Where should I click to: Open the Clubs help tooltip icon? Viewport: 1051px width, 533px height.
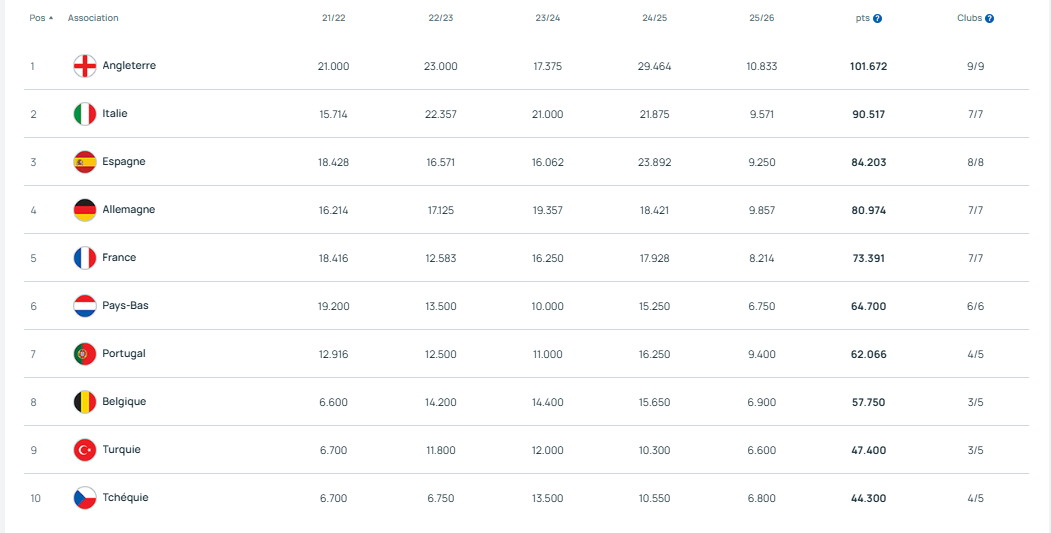(989, 19)
